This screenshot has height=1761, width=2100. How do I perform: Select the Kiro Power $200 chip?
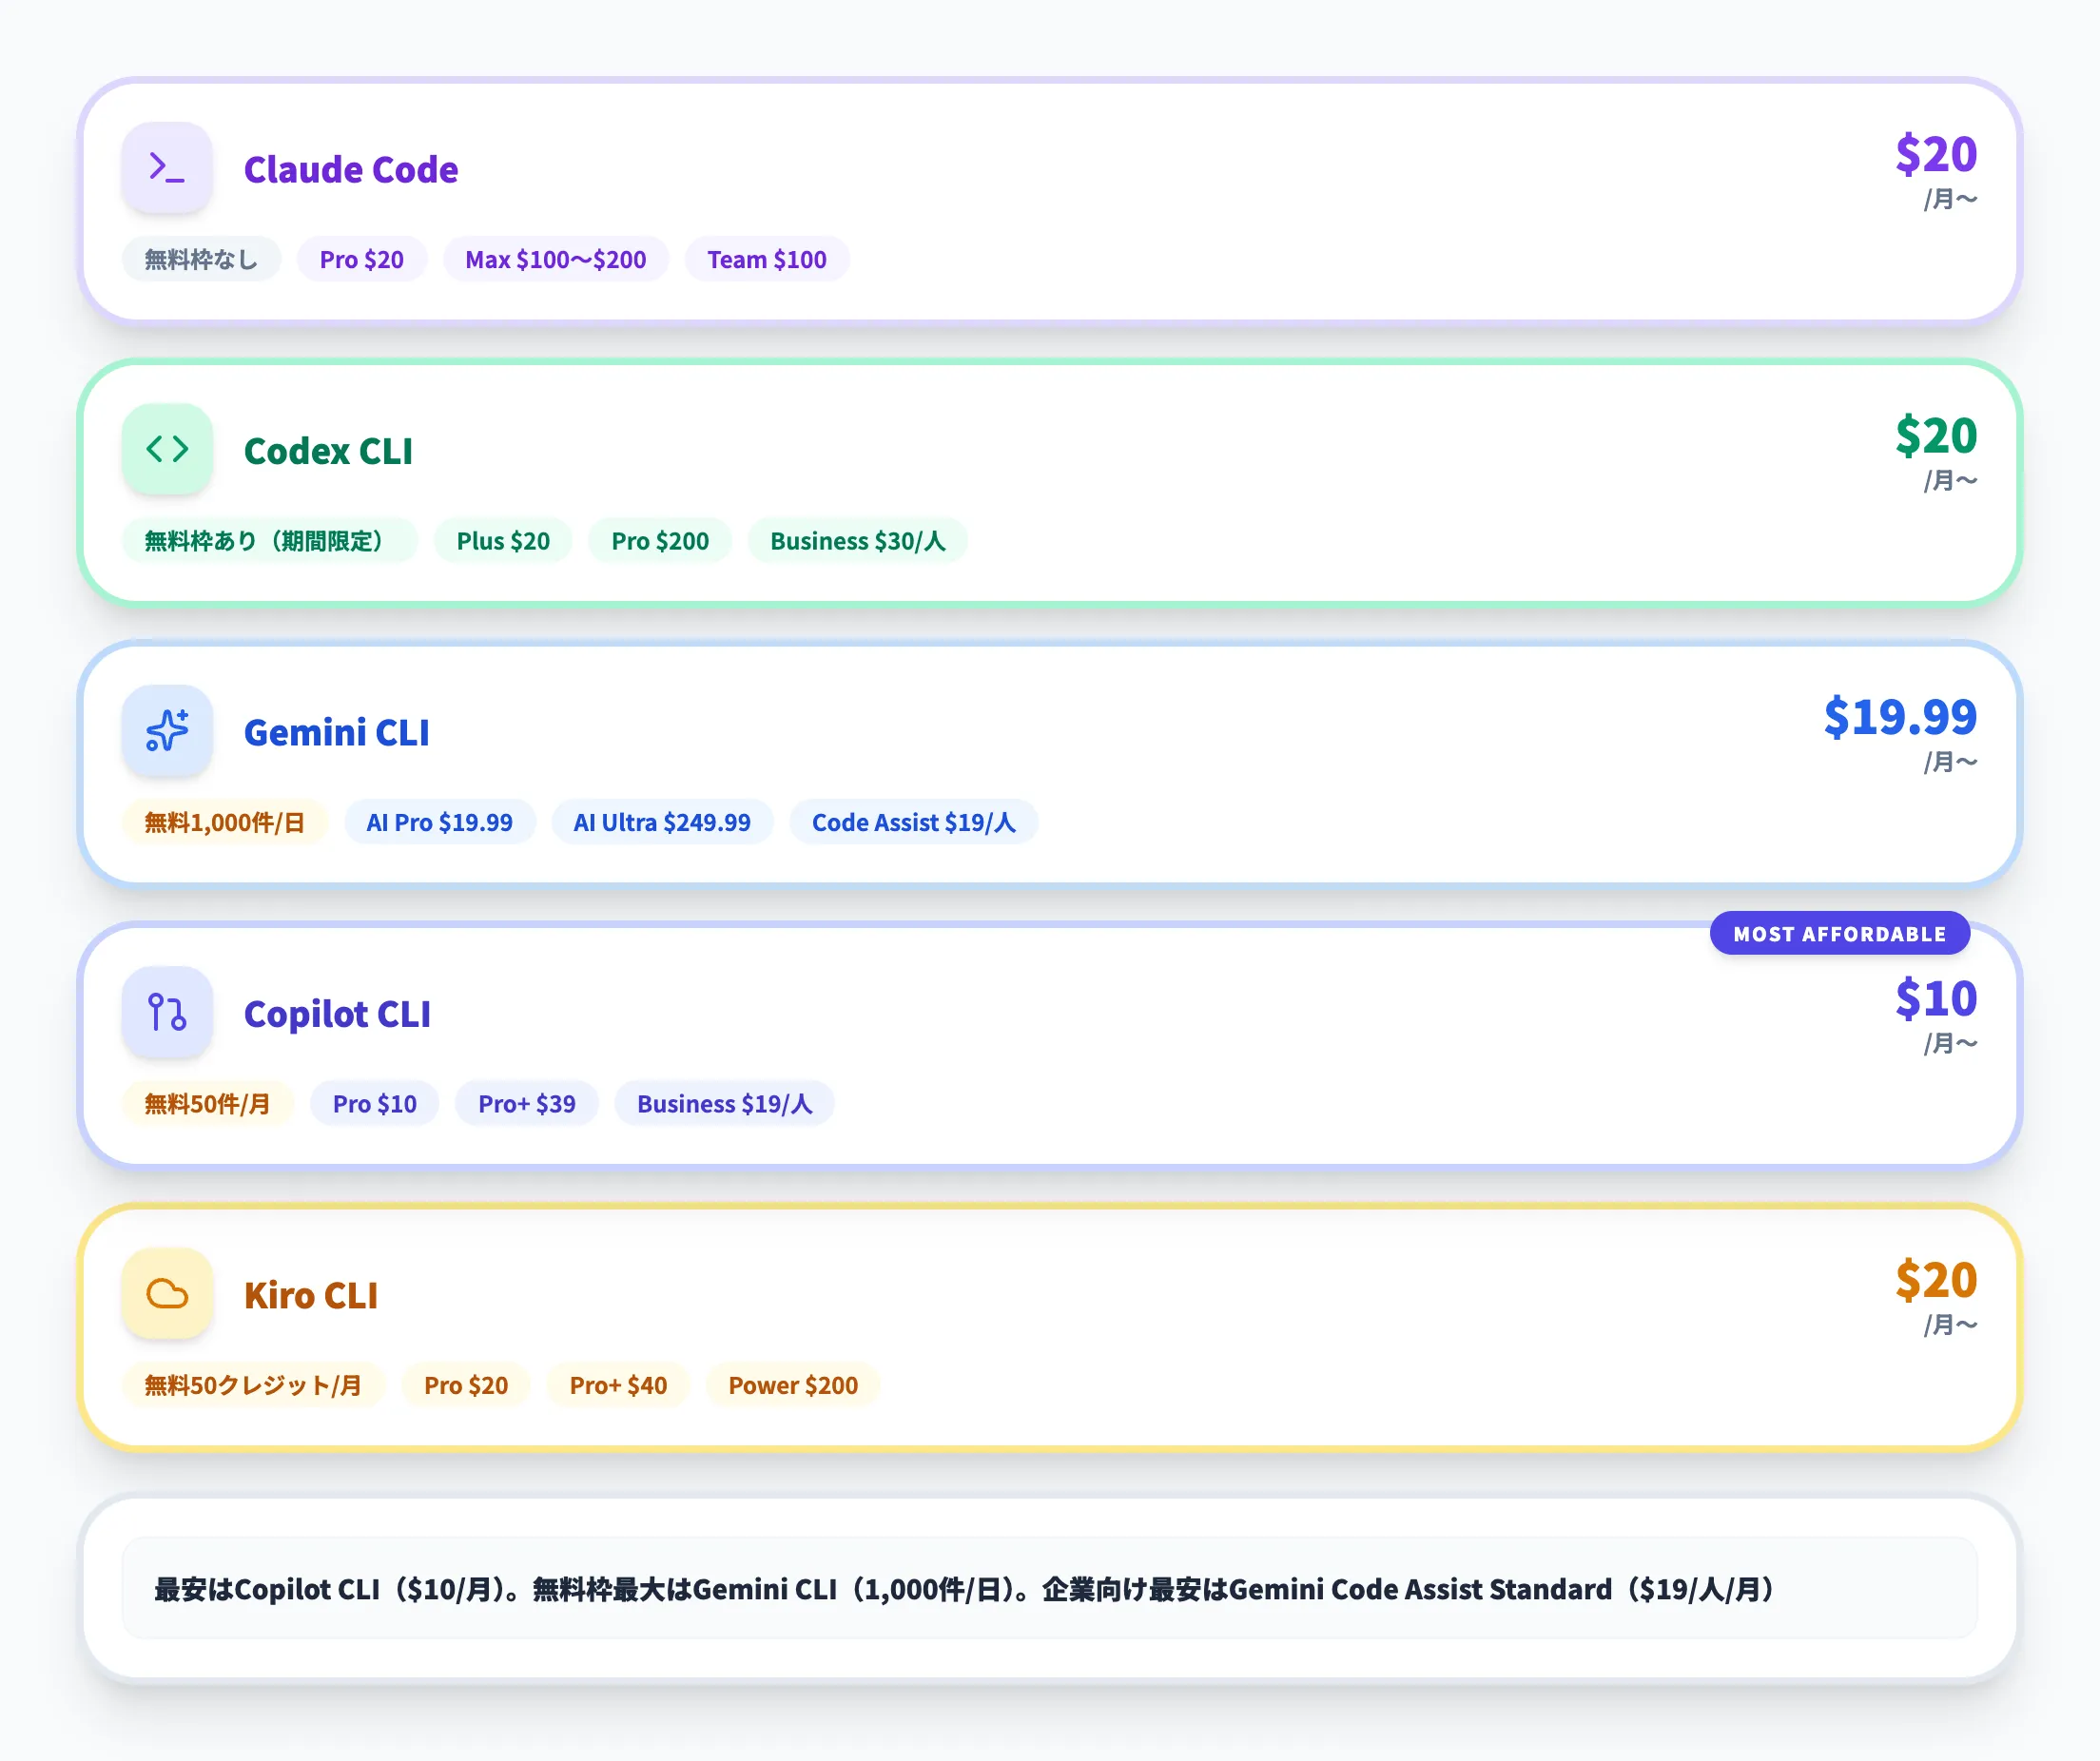click(792, 1385)
